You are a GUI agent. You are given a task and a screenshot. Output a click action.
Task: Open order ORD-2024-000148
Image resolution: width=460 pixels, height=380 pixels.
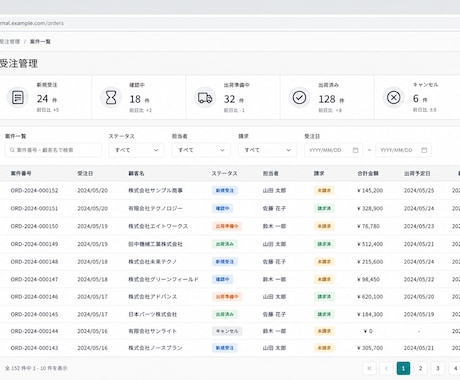[x=34, y=262]
